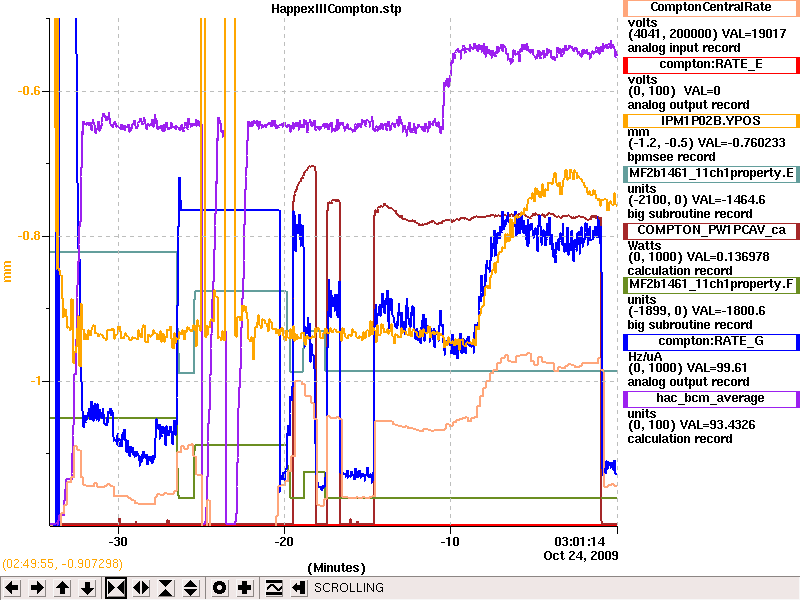Select the horizontal zoom-in bowtie icon
Viewport: 800px width, 600px height.
tap(116, 588)
